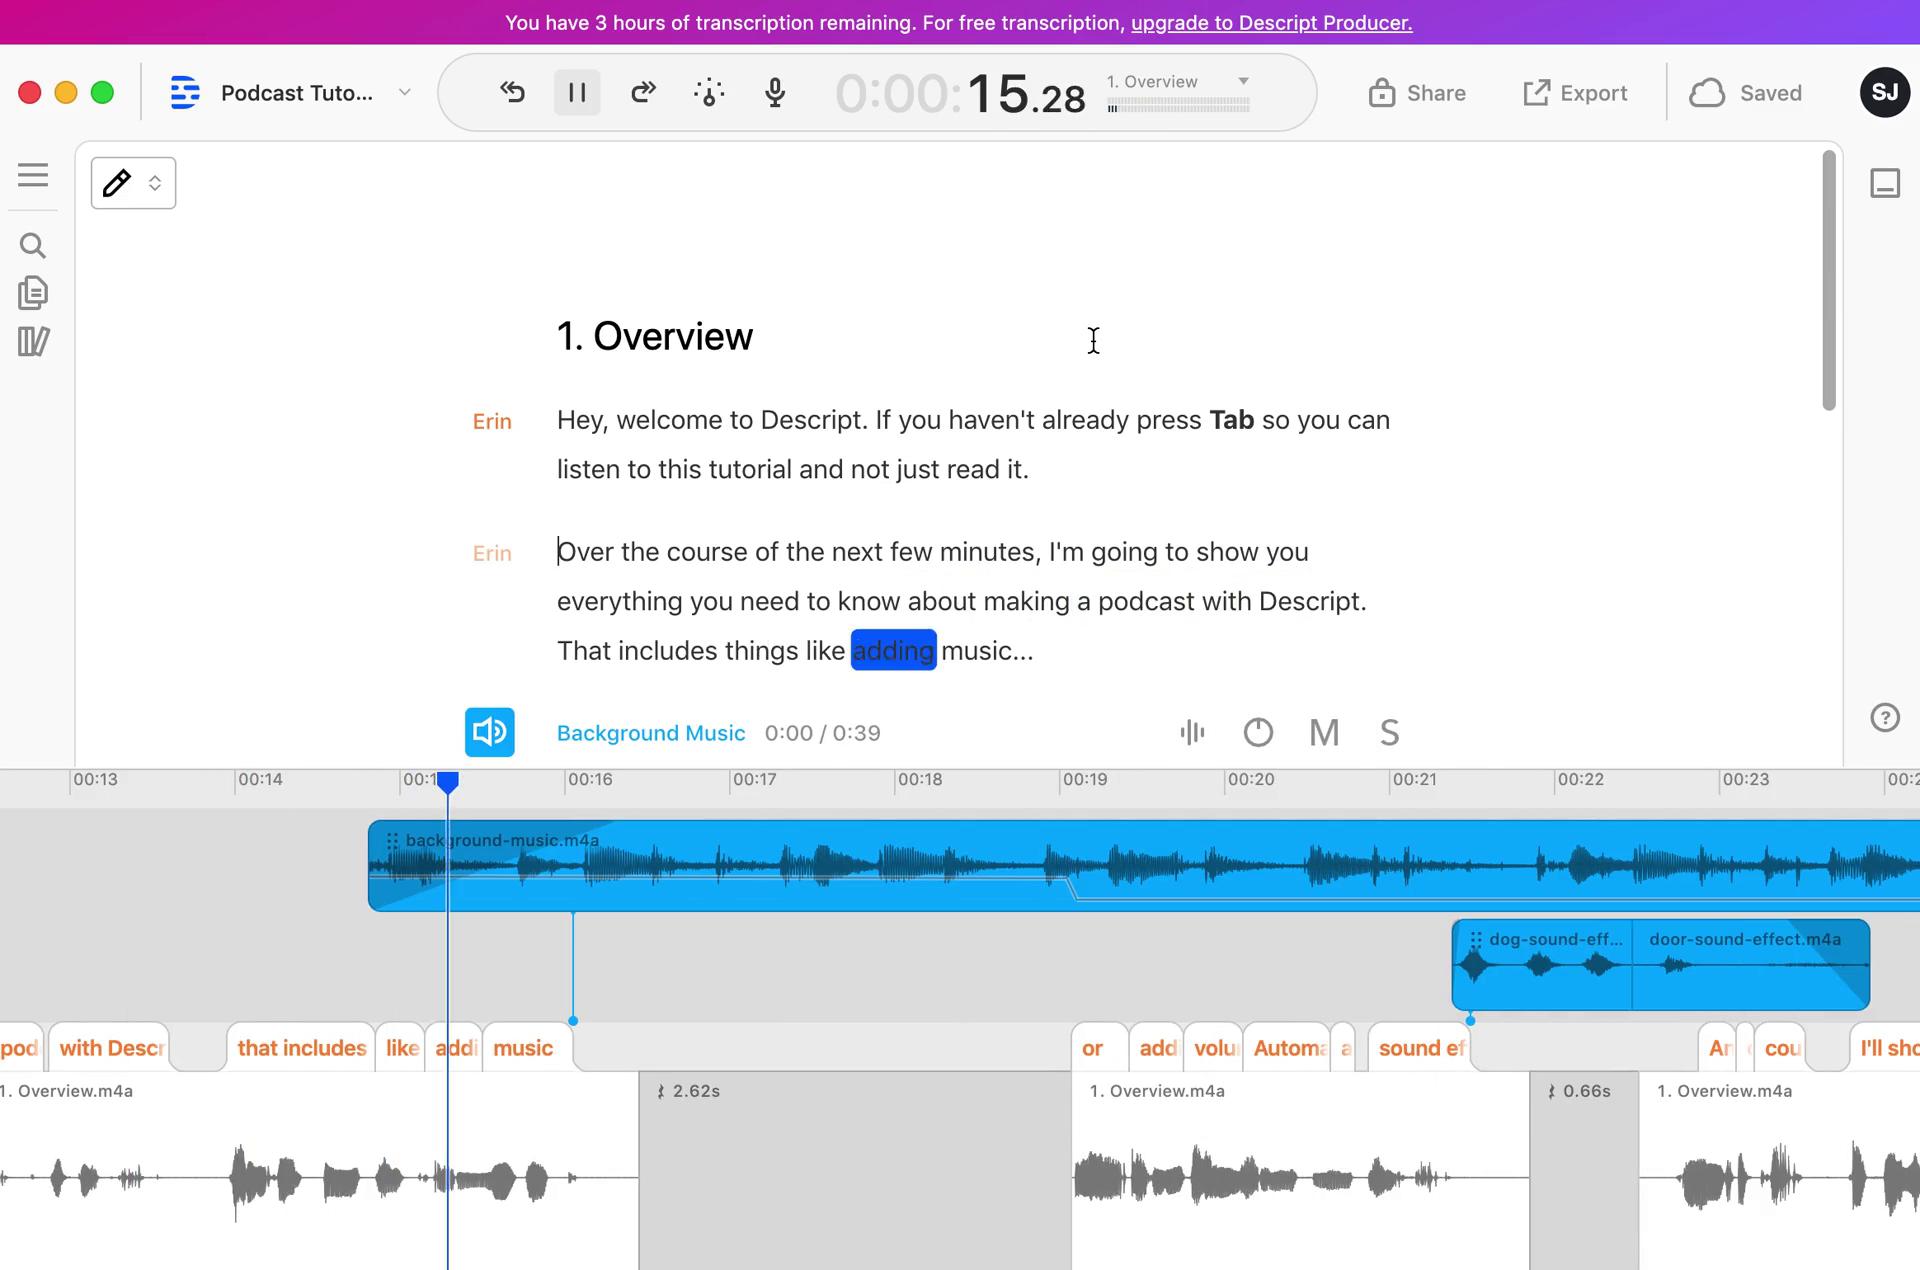The height and width of the screenshot is (1270, 1920).
Task: Click the Export button
Action: [x=1575, y=93]
